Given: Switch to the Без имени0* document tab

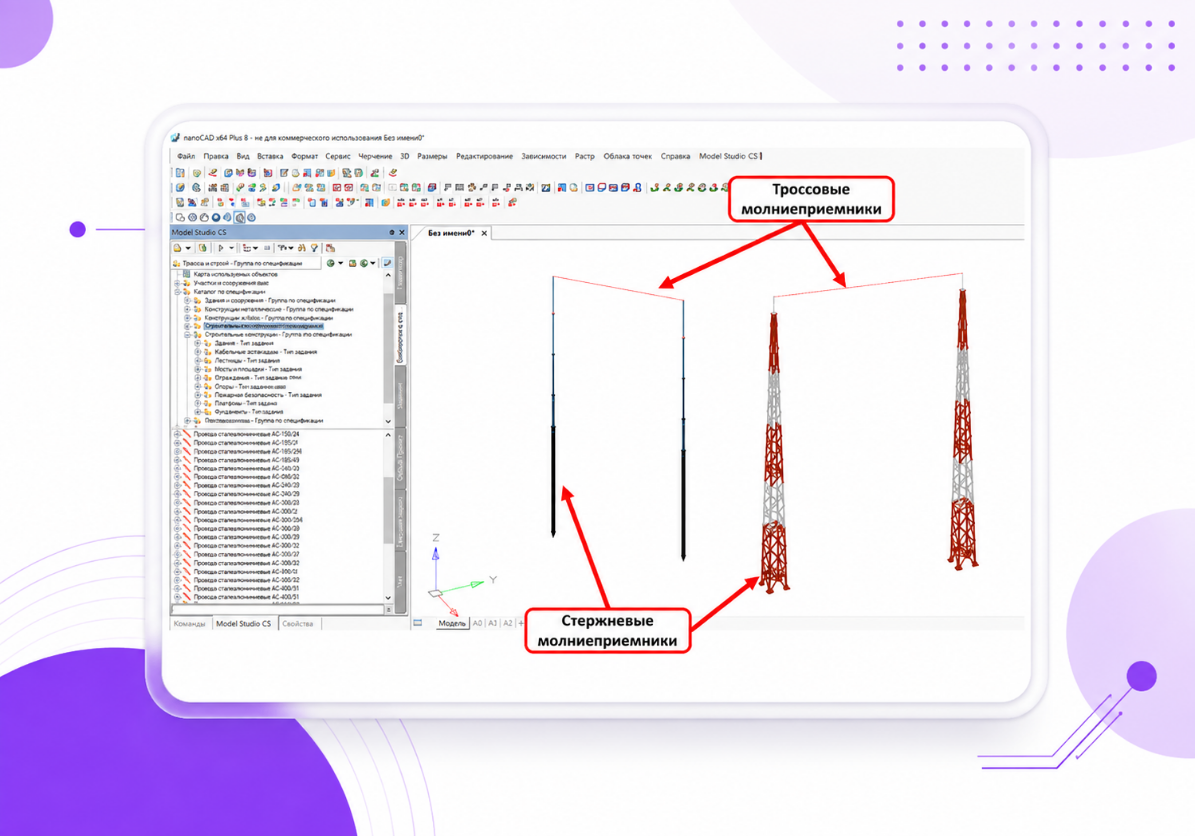Looking at the screenshot, I should click(x=450, y=233).
